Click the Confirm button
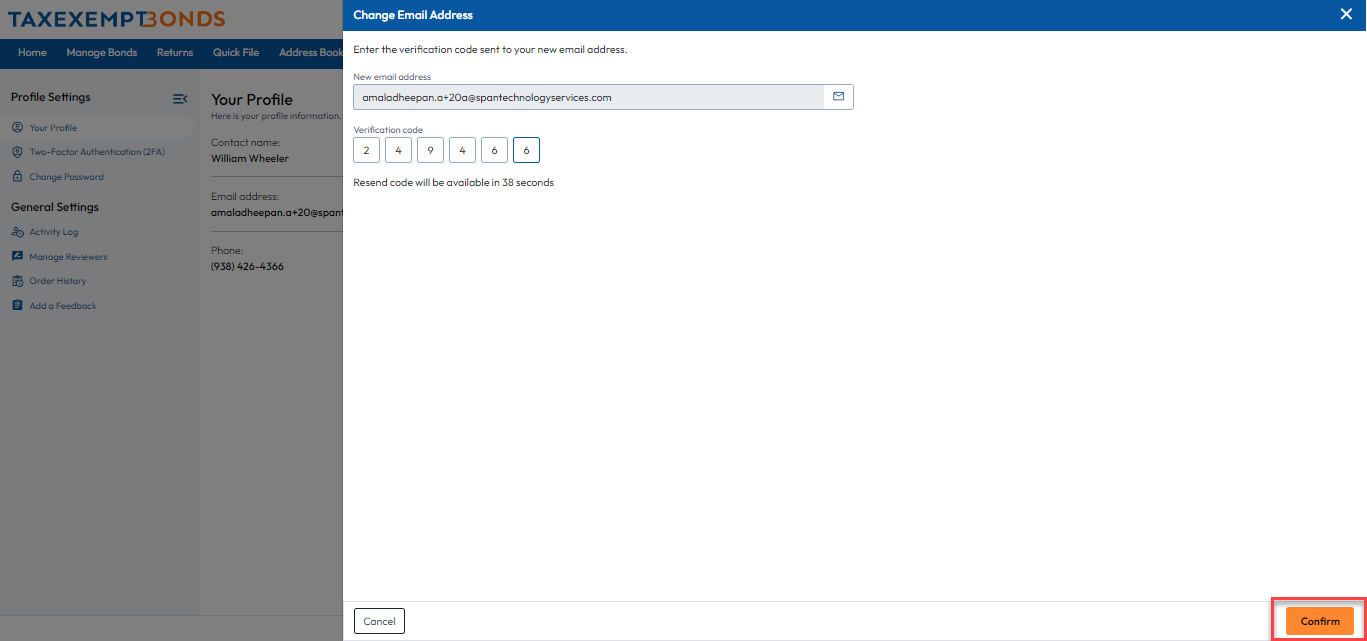The width and height of the screenshot is (1367, 641). click(x=1319, y=621)
